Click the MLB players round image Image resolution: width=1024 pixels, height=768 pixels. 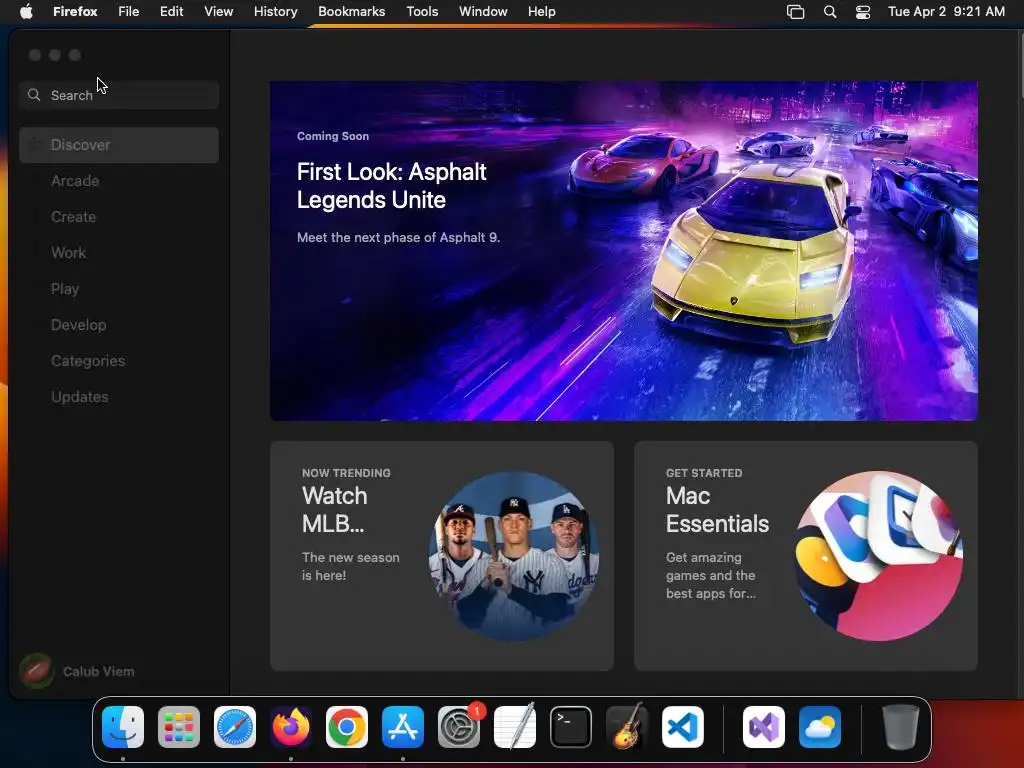pyautogui.click(x=514, y=556)
